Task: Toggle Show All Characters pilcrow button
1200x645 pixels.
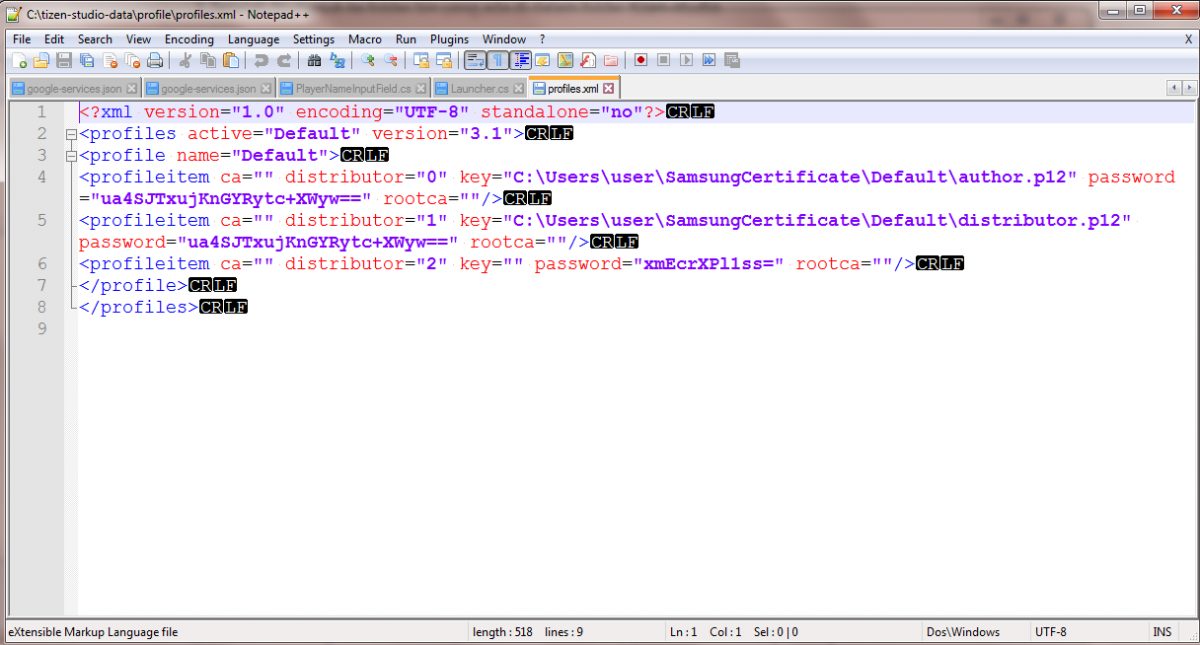Action: tap(497, 60)
